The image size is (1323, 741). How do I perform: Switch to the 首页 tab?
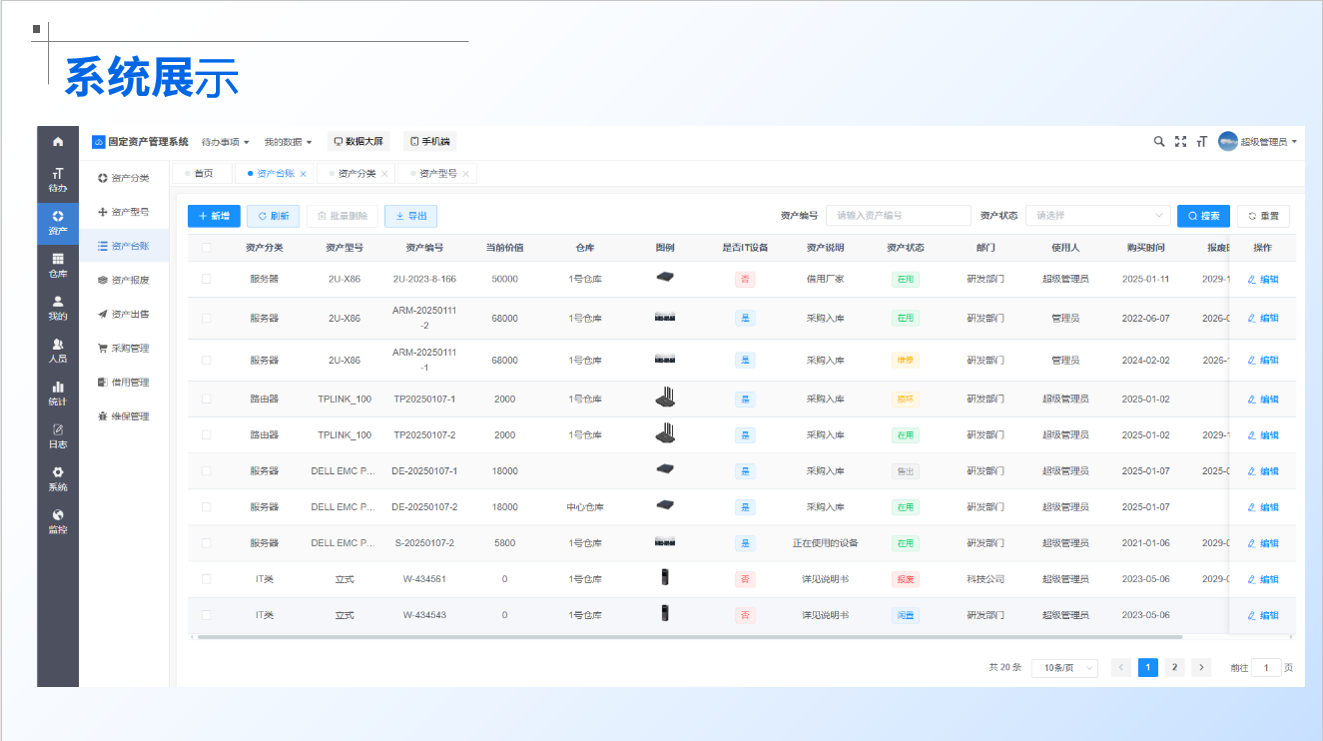coord(202,174)
